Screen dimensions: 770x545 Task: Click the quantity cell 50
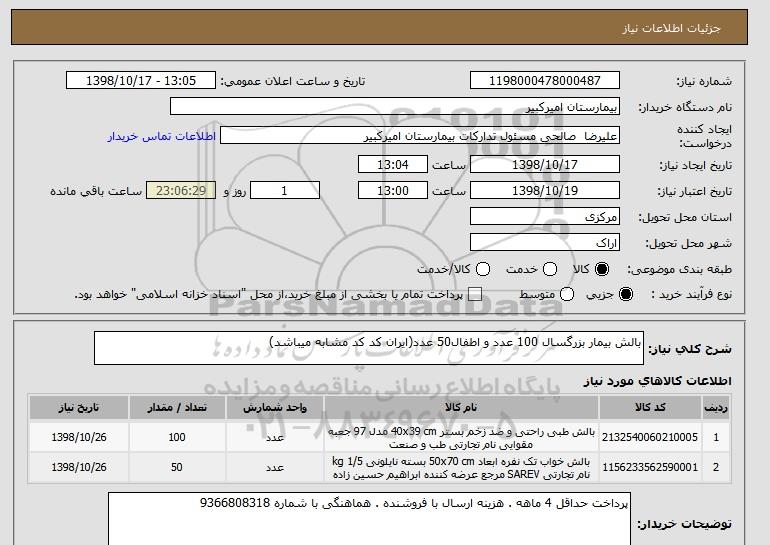(x=177, y=467)
